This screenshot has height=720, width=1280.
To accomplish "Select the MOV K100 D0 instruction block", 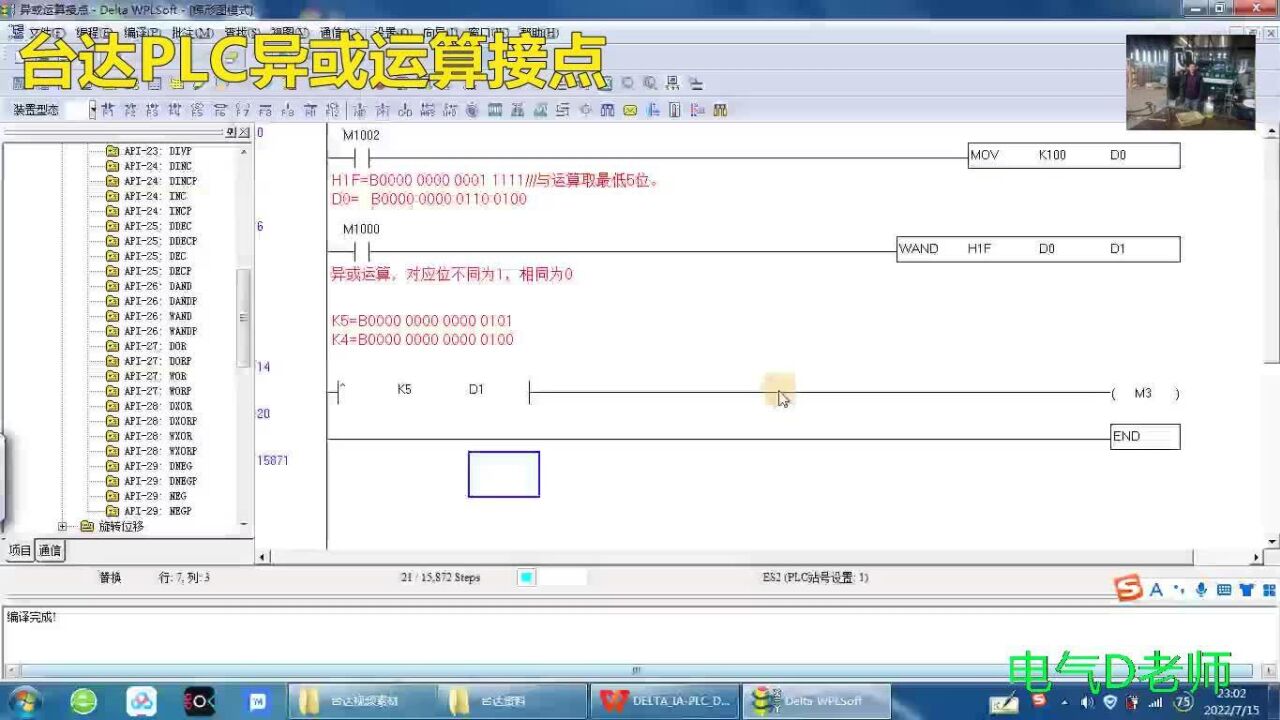I will [1074, 155].
